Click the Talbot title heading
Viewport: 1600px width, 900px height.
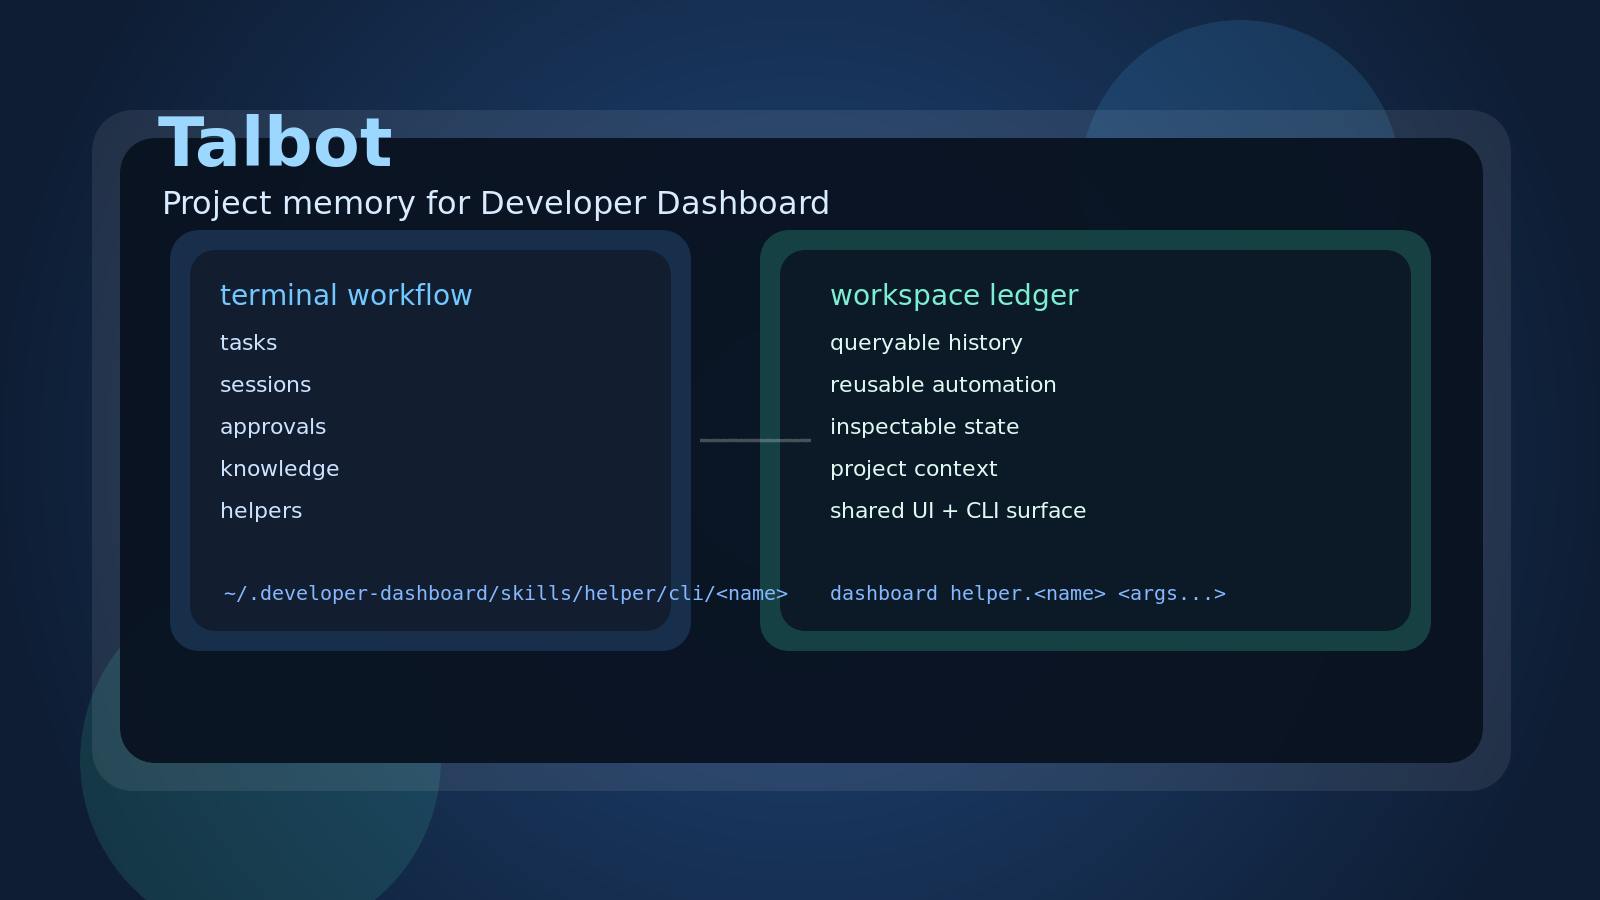click(275, 143)
